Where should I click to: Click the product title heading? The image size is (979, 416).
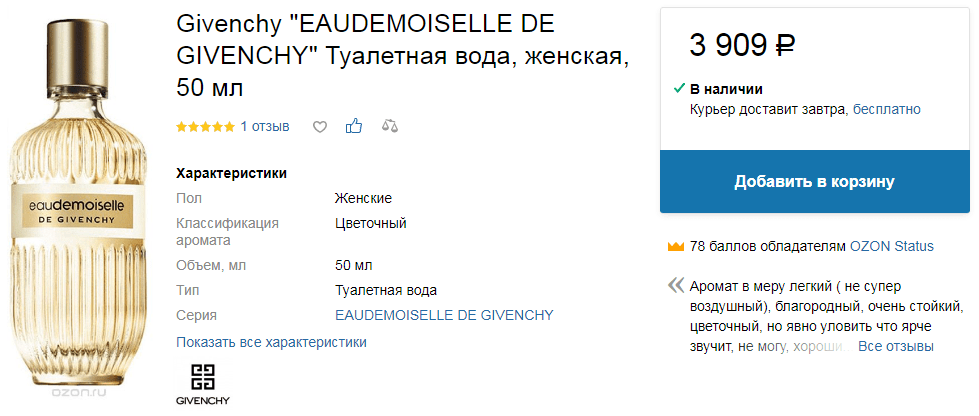pos(403,56)
